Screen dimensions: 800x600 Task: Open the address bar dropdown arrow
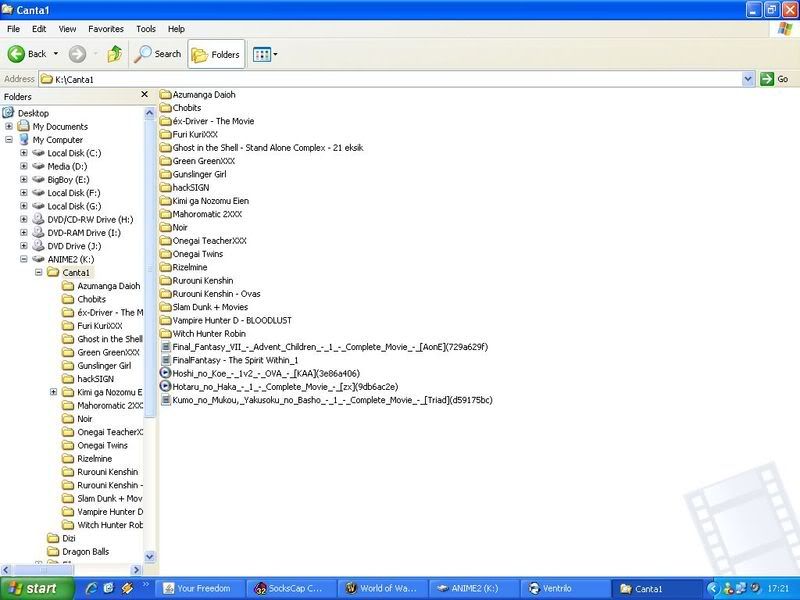[748, 79]
